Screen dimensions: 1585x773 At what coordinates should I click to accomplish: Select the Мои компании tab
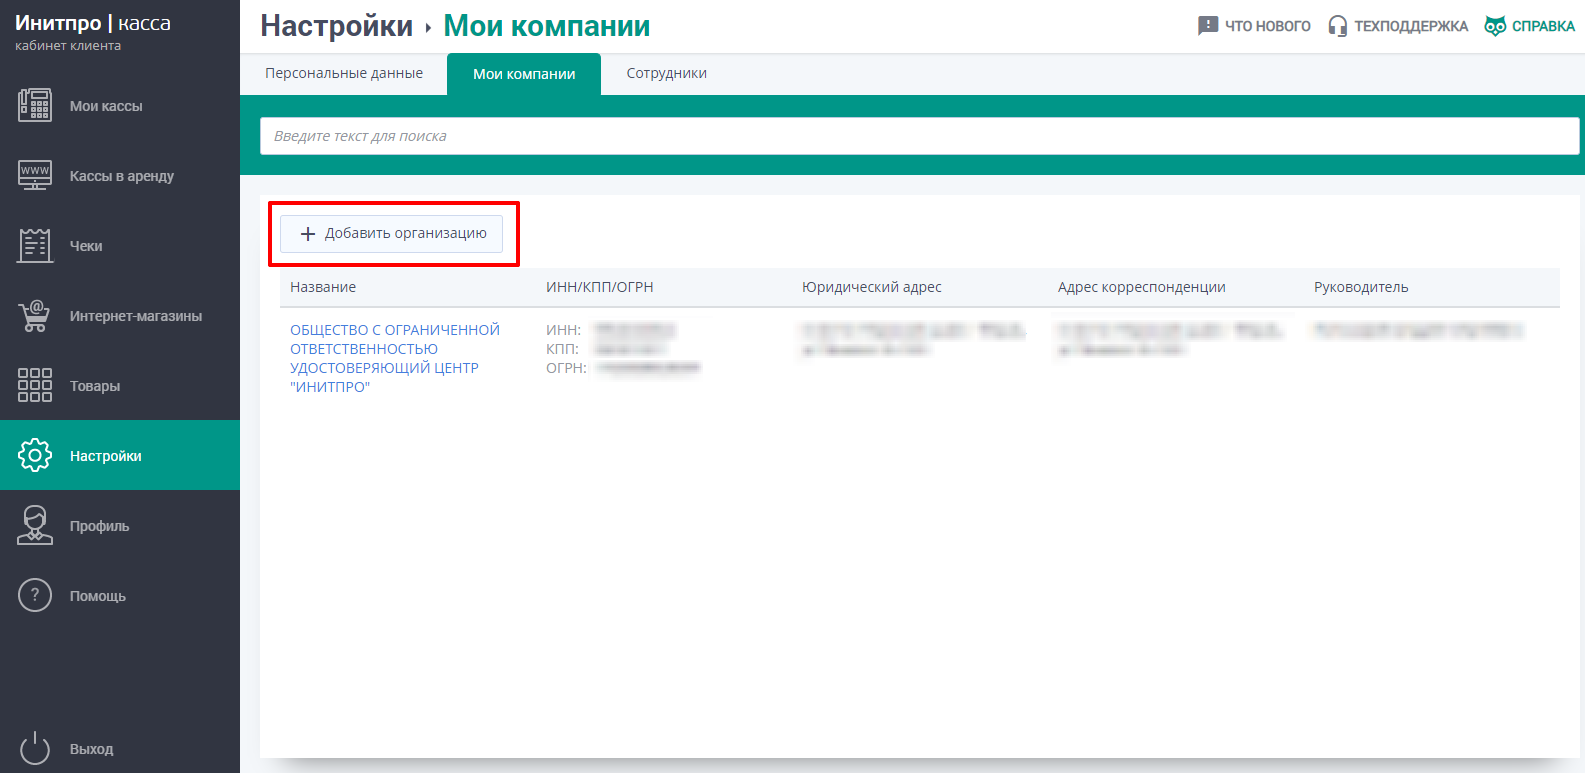pos(524,74)
